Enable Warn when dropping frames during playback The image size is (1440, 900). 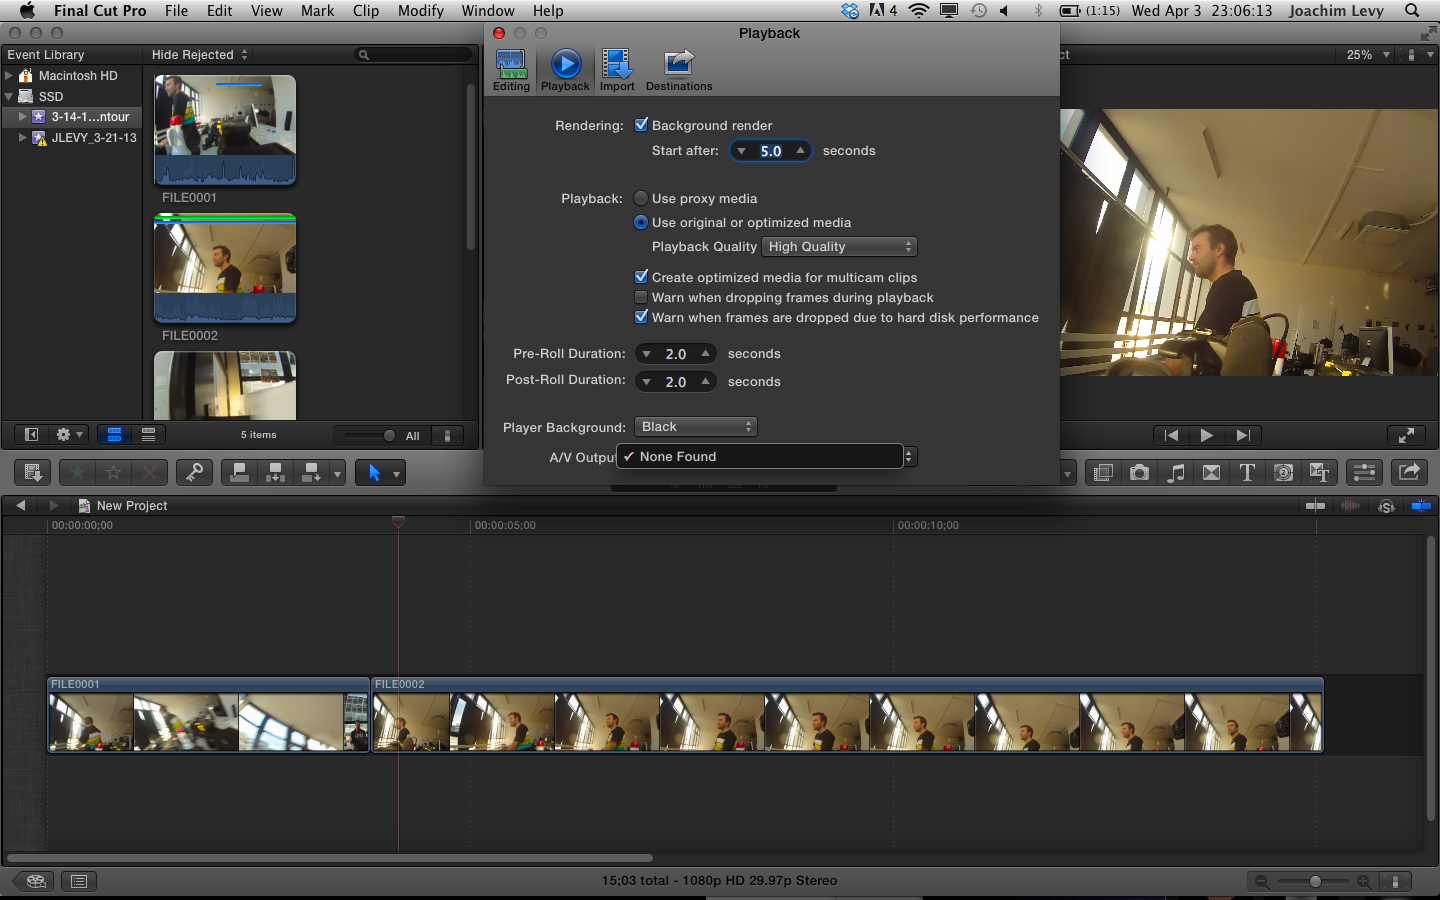click(641, 297)
